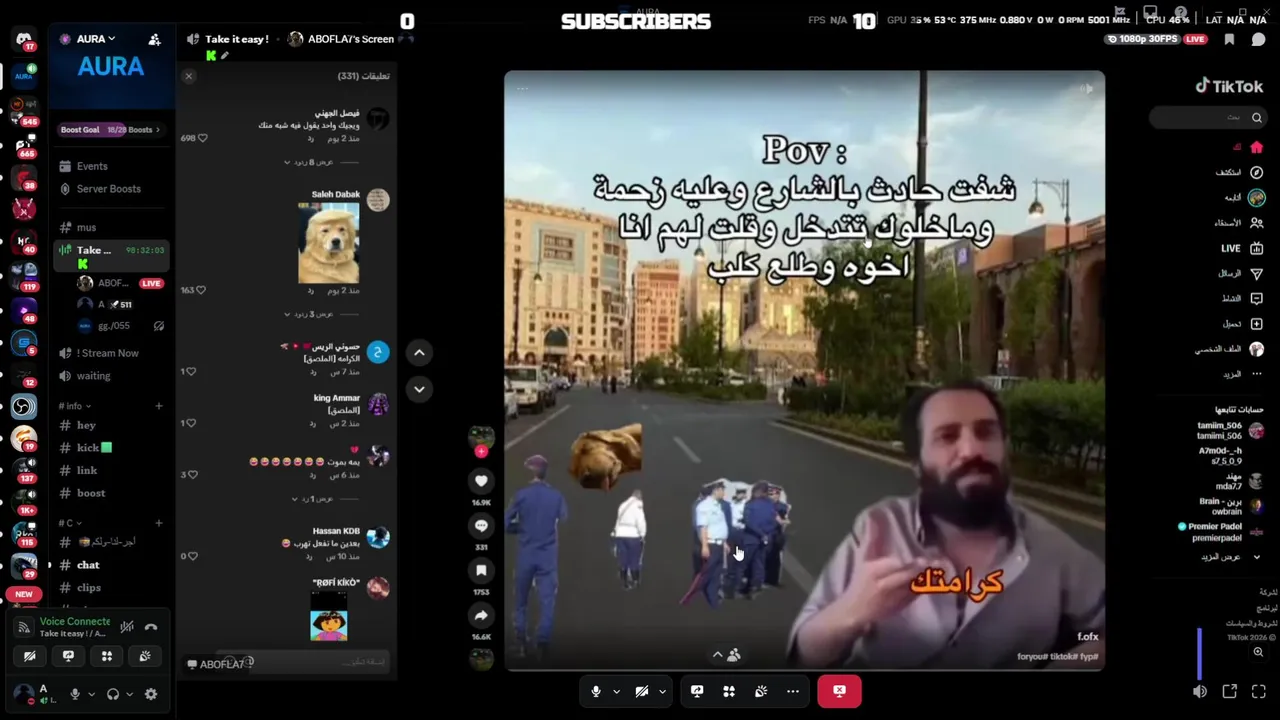Screen dimensions: 1280x720
Task: Like Saleh Dabak's comment with 163 likes
Action: point(201,290)
